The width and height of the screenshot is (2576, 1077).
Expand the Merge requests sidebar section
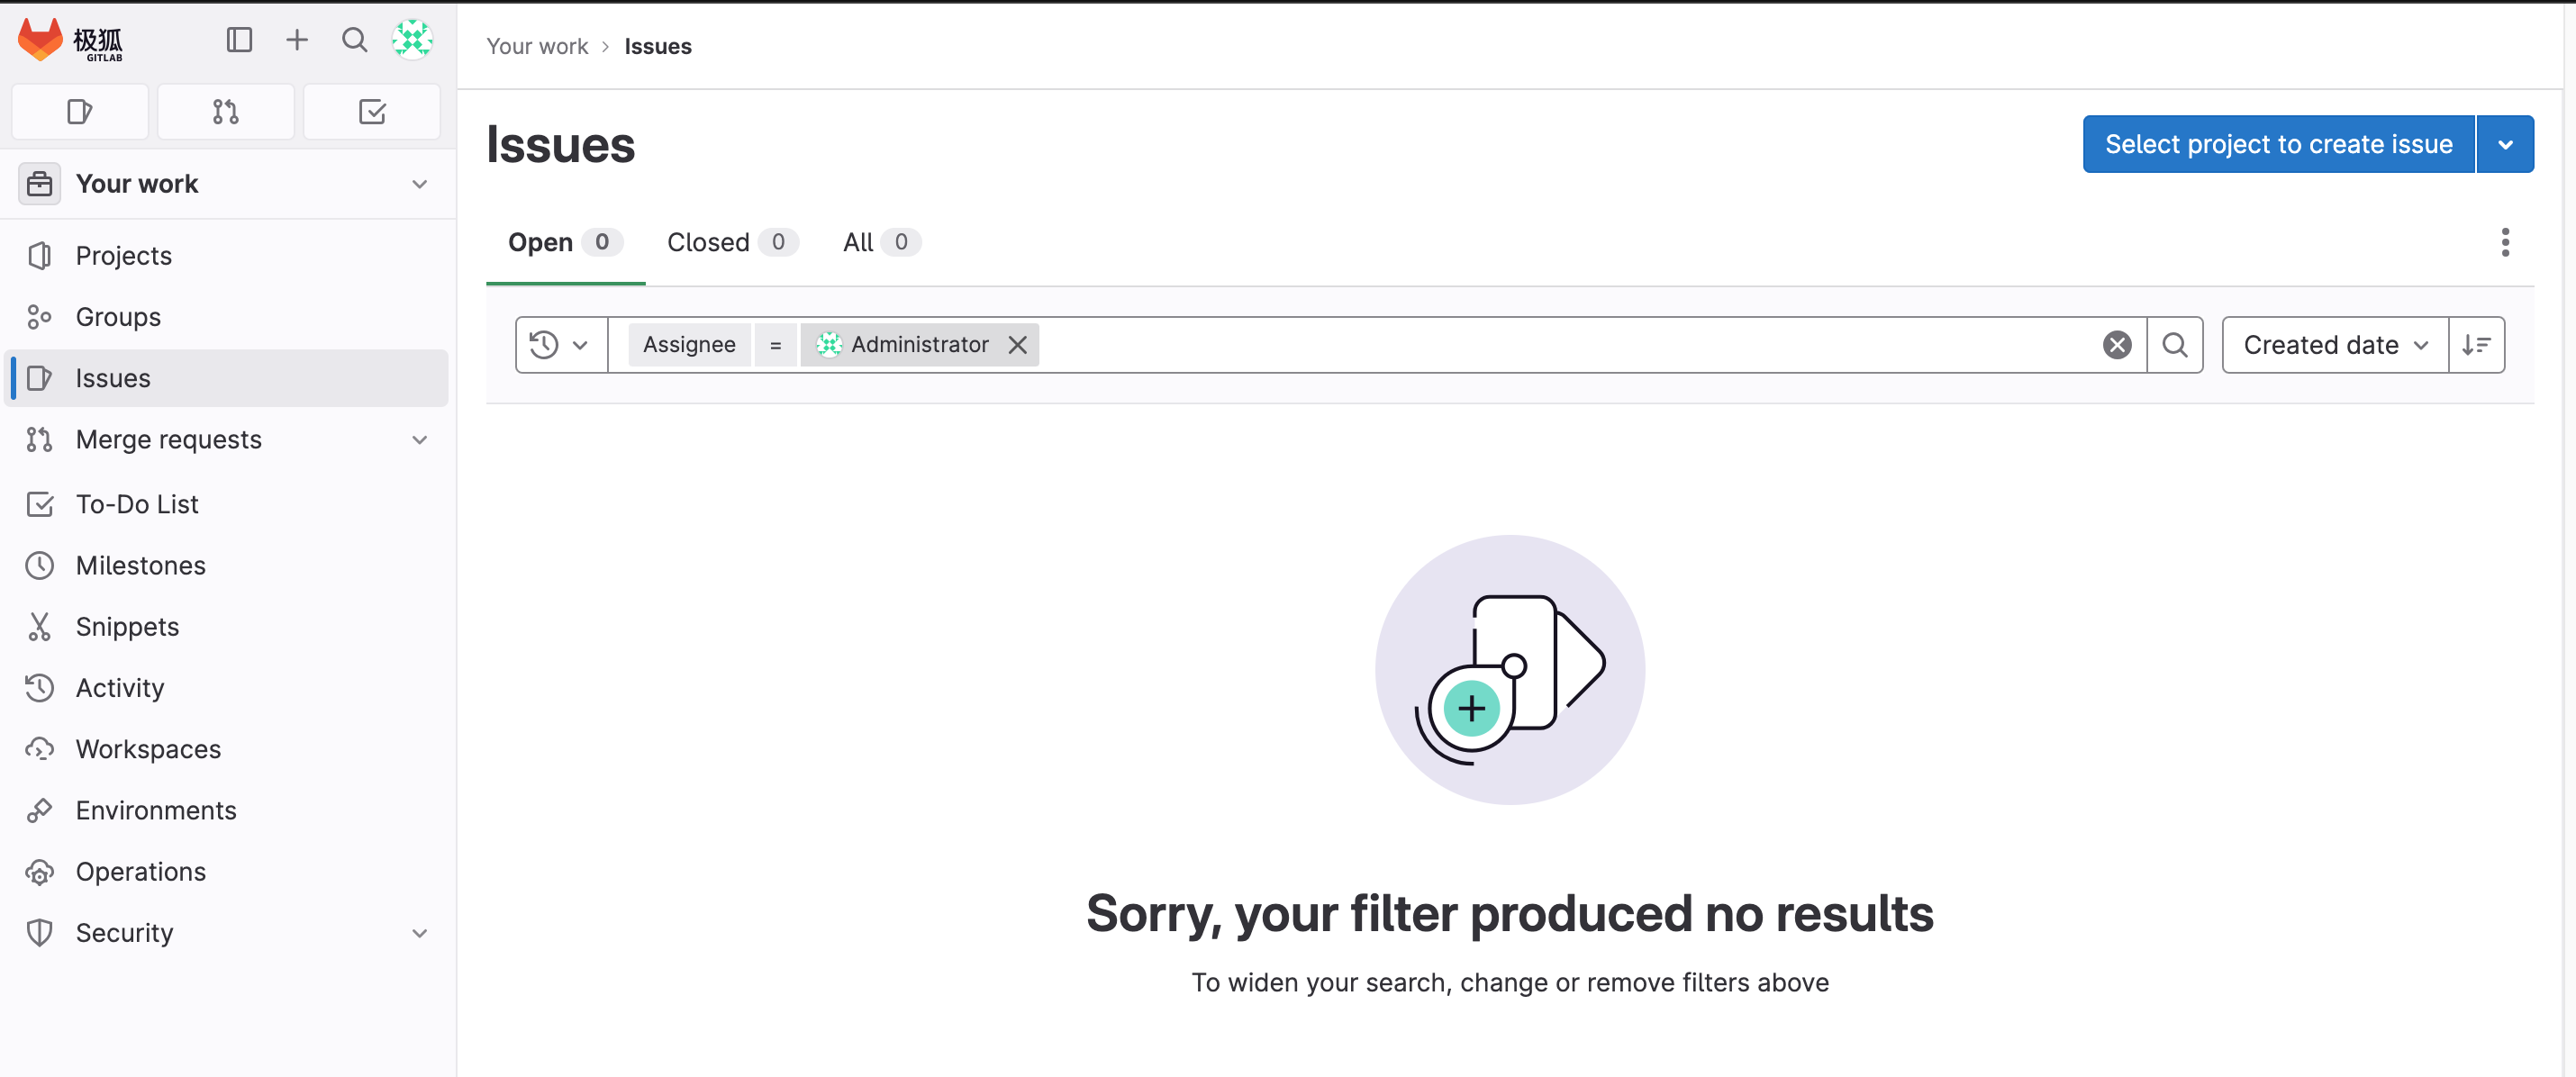(420, 440)
